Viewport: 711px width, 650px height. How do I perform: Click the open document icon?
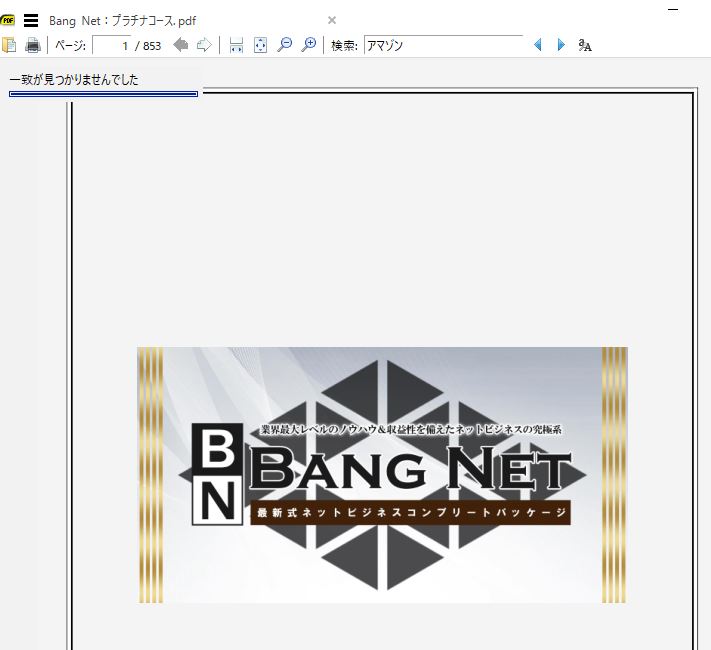pos(9,45)
